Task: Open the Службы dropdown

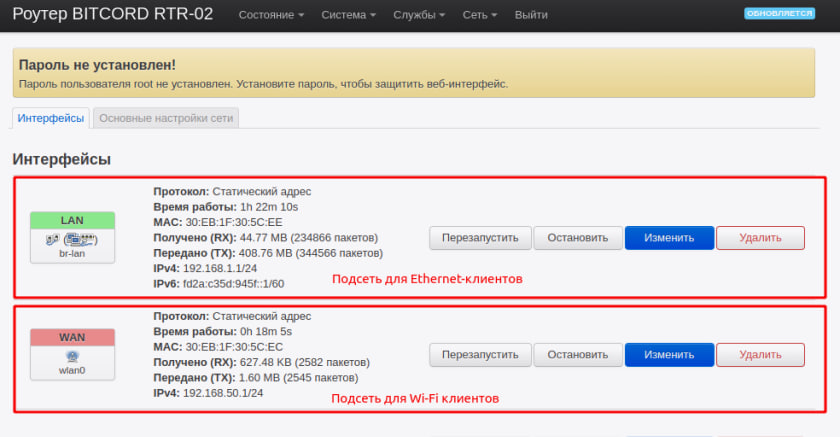Action: [420, 15]
